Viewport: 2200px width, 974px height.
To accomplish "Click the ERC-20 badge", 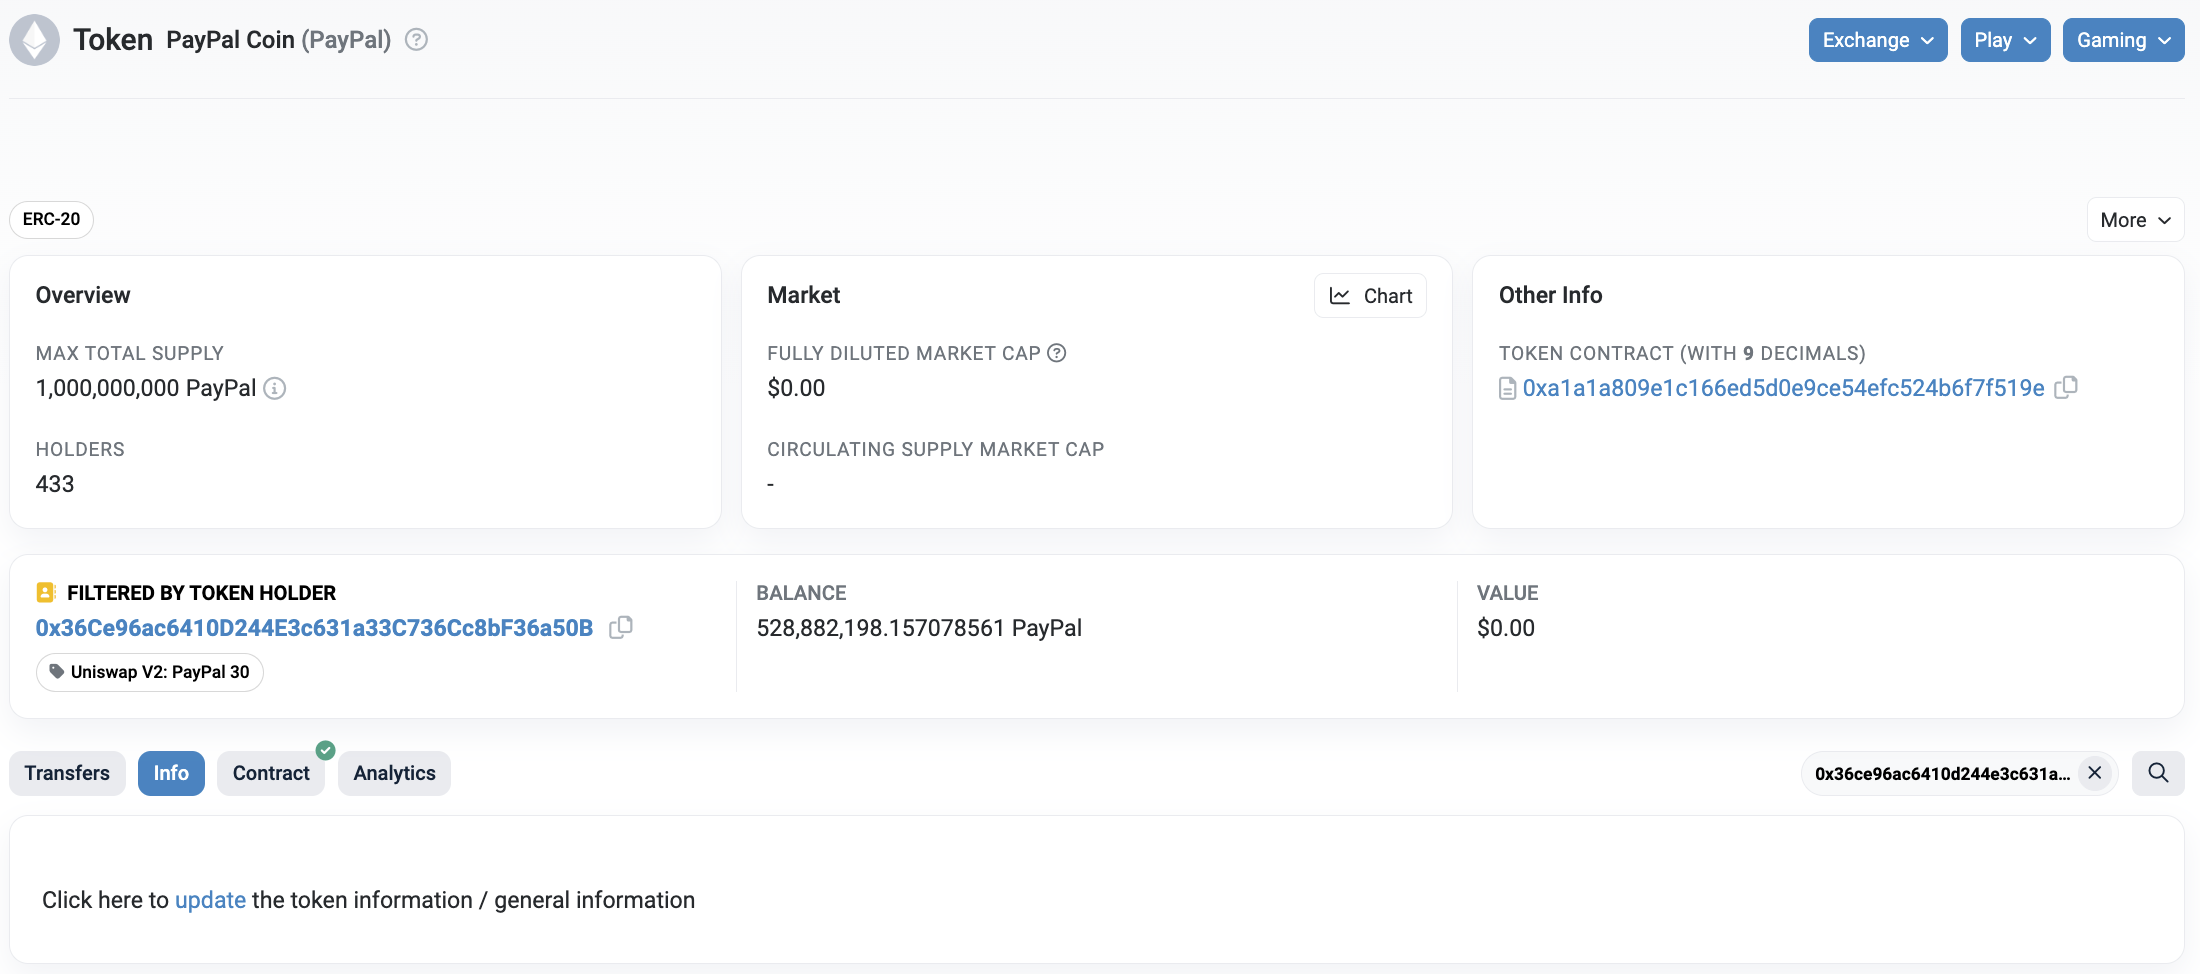I will (x=51, y=219).
